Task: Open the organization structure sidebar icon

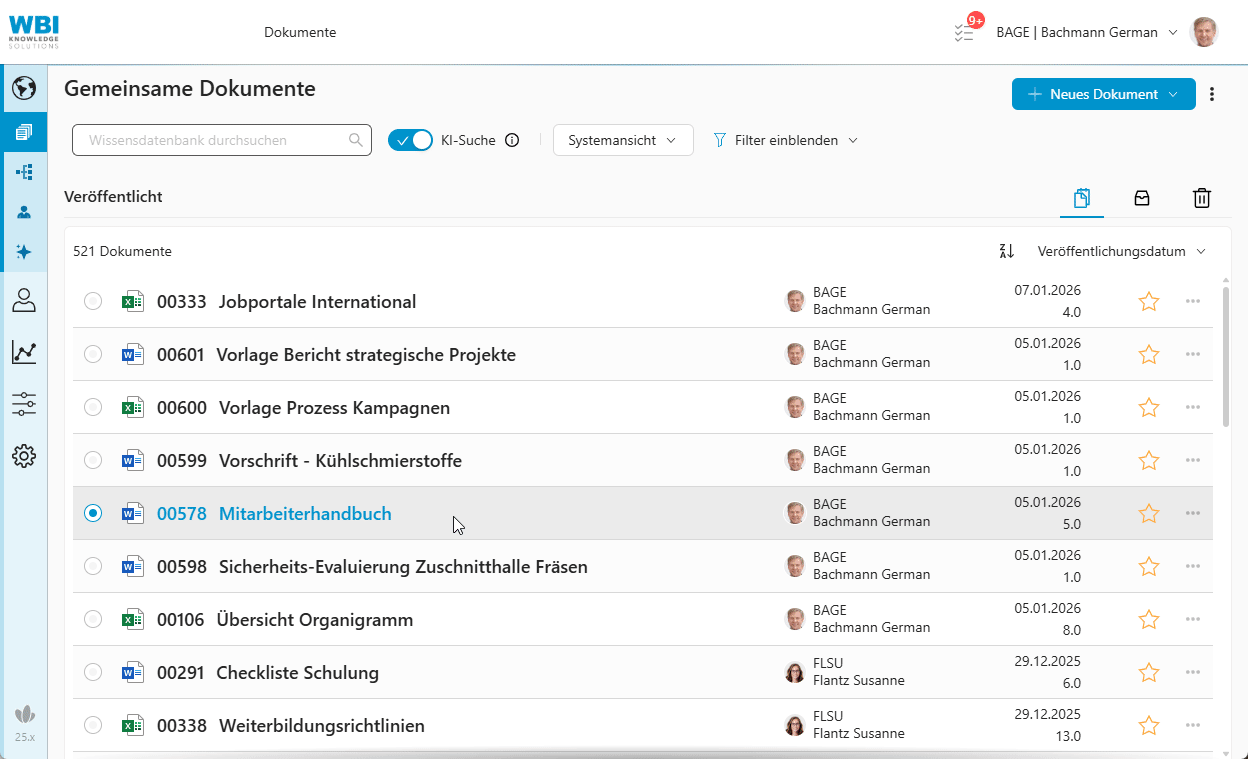Action: coord(24,171)
